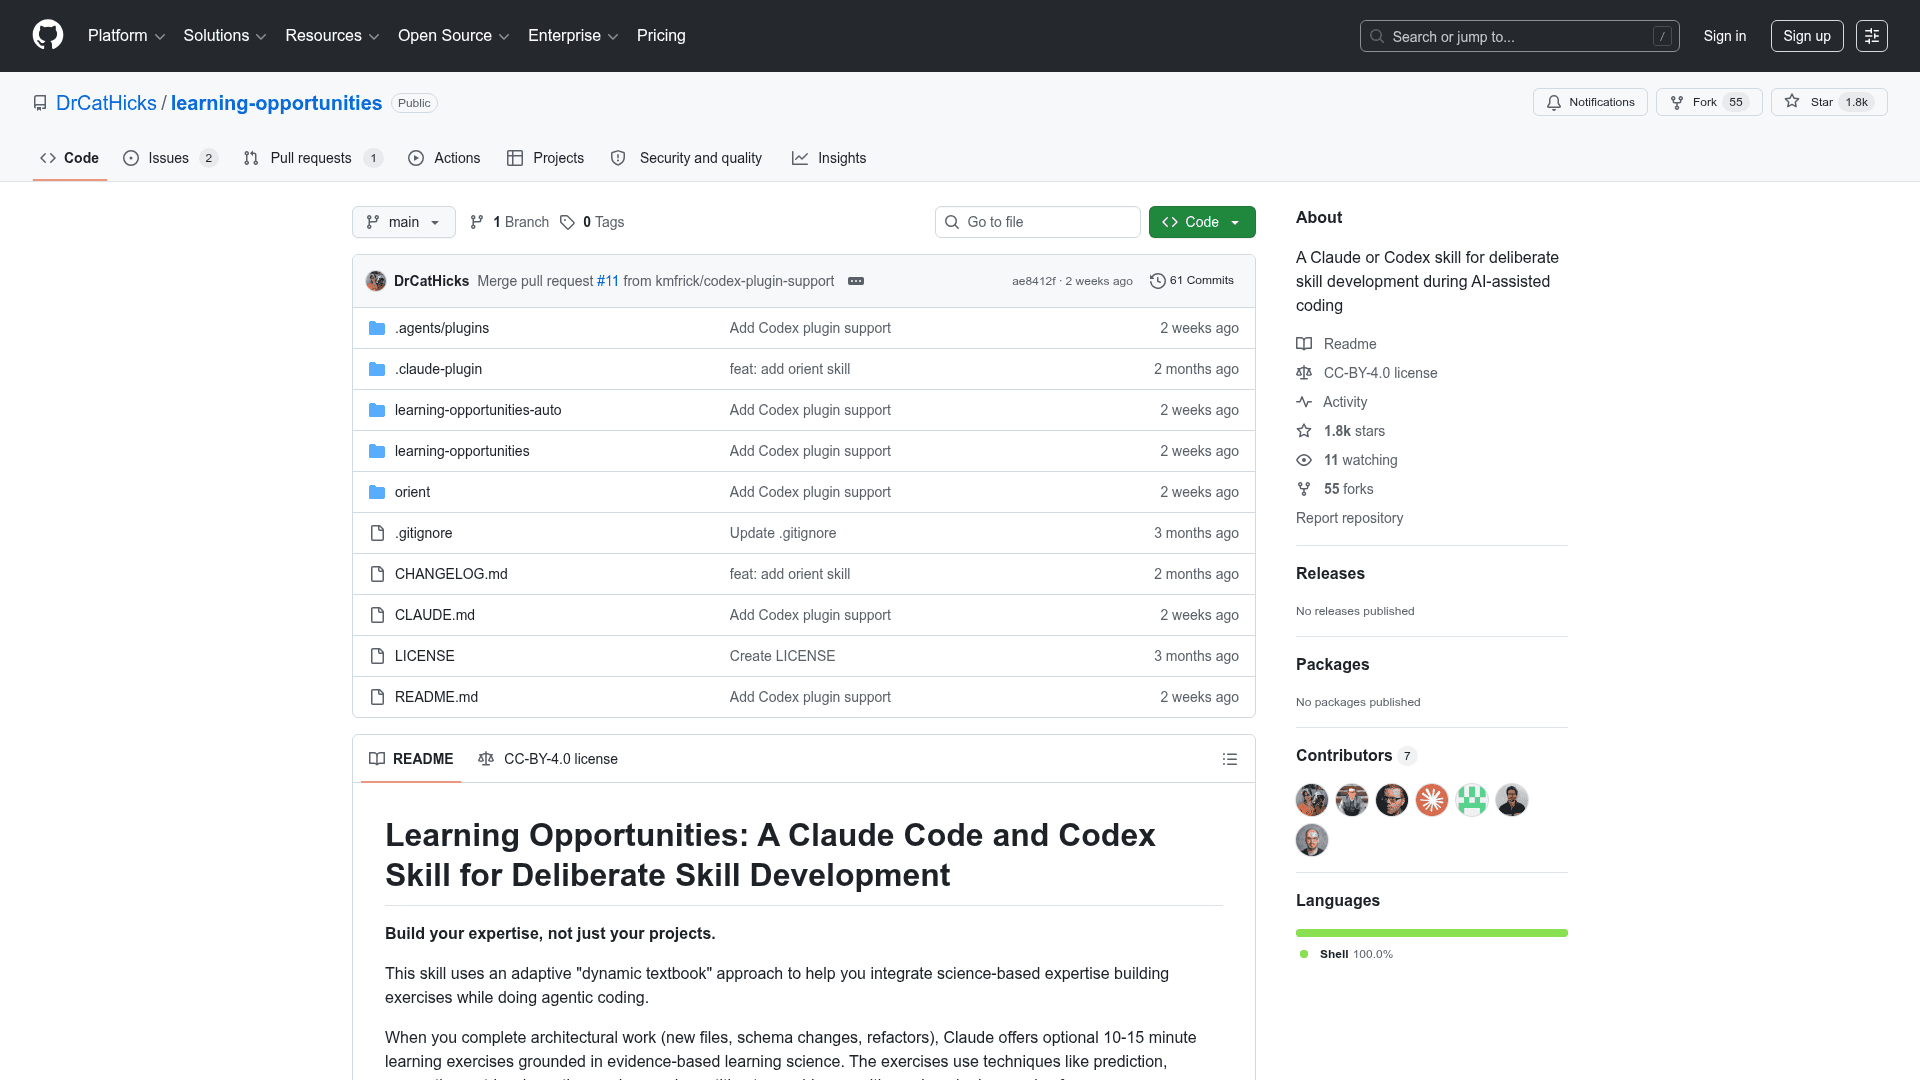Open the Insights tab
The width and height of the screenshot is (1920, 1080).
click(829, 158)
